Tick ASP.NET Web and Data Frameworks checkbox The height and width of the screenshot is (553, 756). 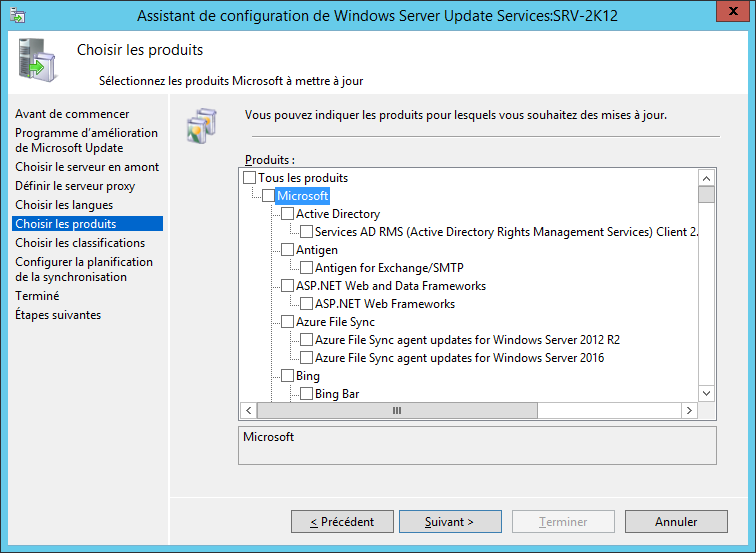point(287,286)
